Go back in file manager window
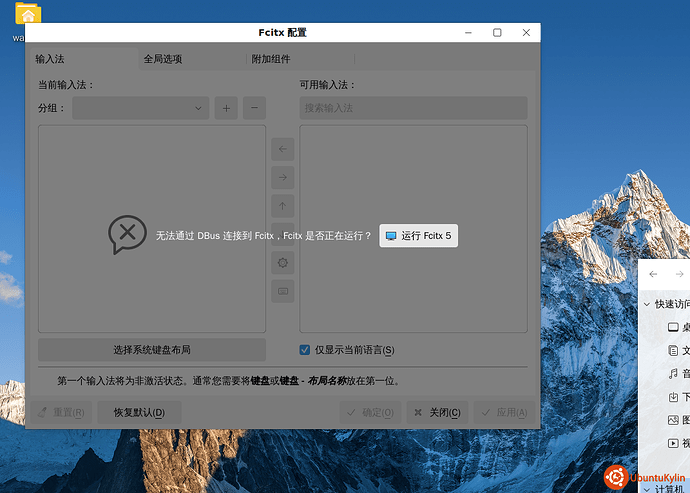 pos(653,274)
